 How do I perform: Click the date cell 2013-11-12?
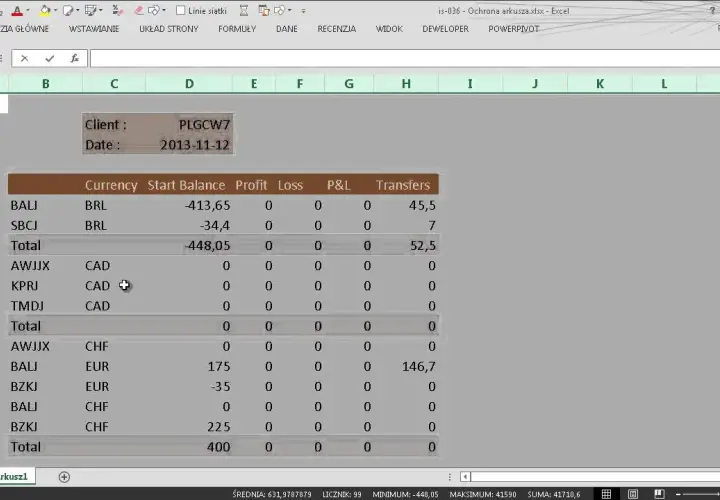tap(189, 145)
